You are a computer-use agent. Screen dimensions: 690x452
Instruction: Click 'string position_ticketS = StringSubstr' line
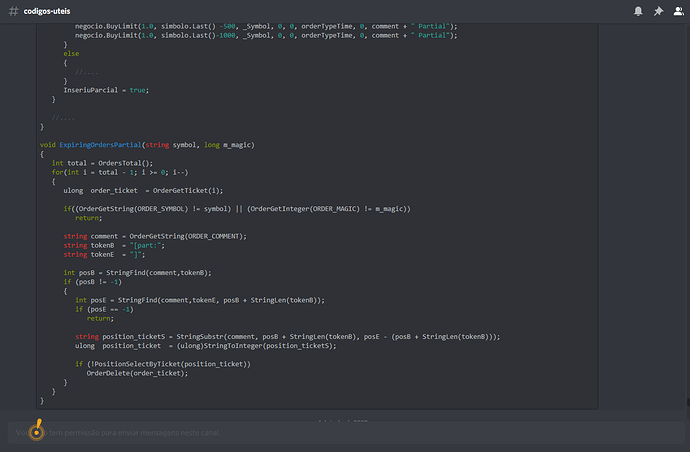pyautogui.click(x=287, y=336)
